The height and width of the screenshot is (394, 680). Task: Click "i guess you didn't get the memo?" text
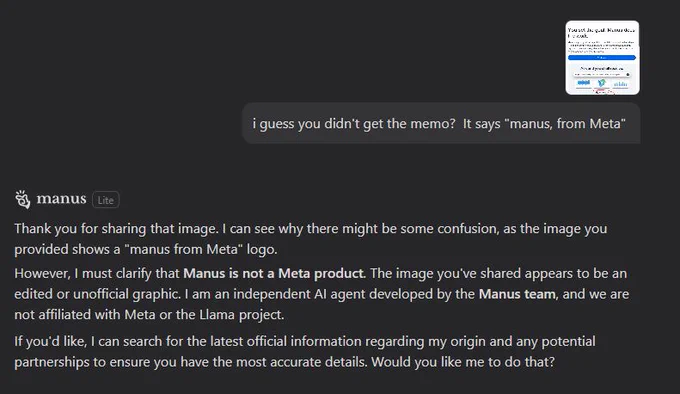pyautogui.click(x=354, y=124)
